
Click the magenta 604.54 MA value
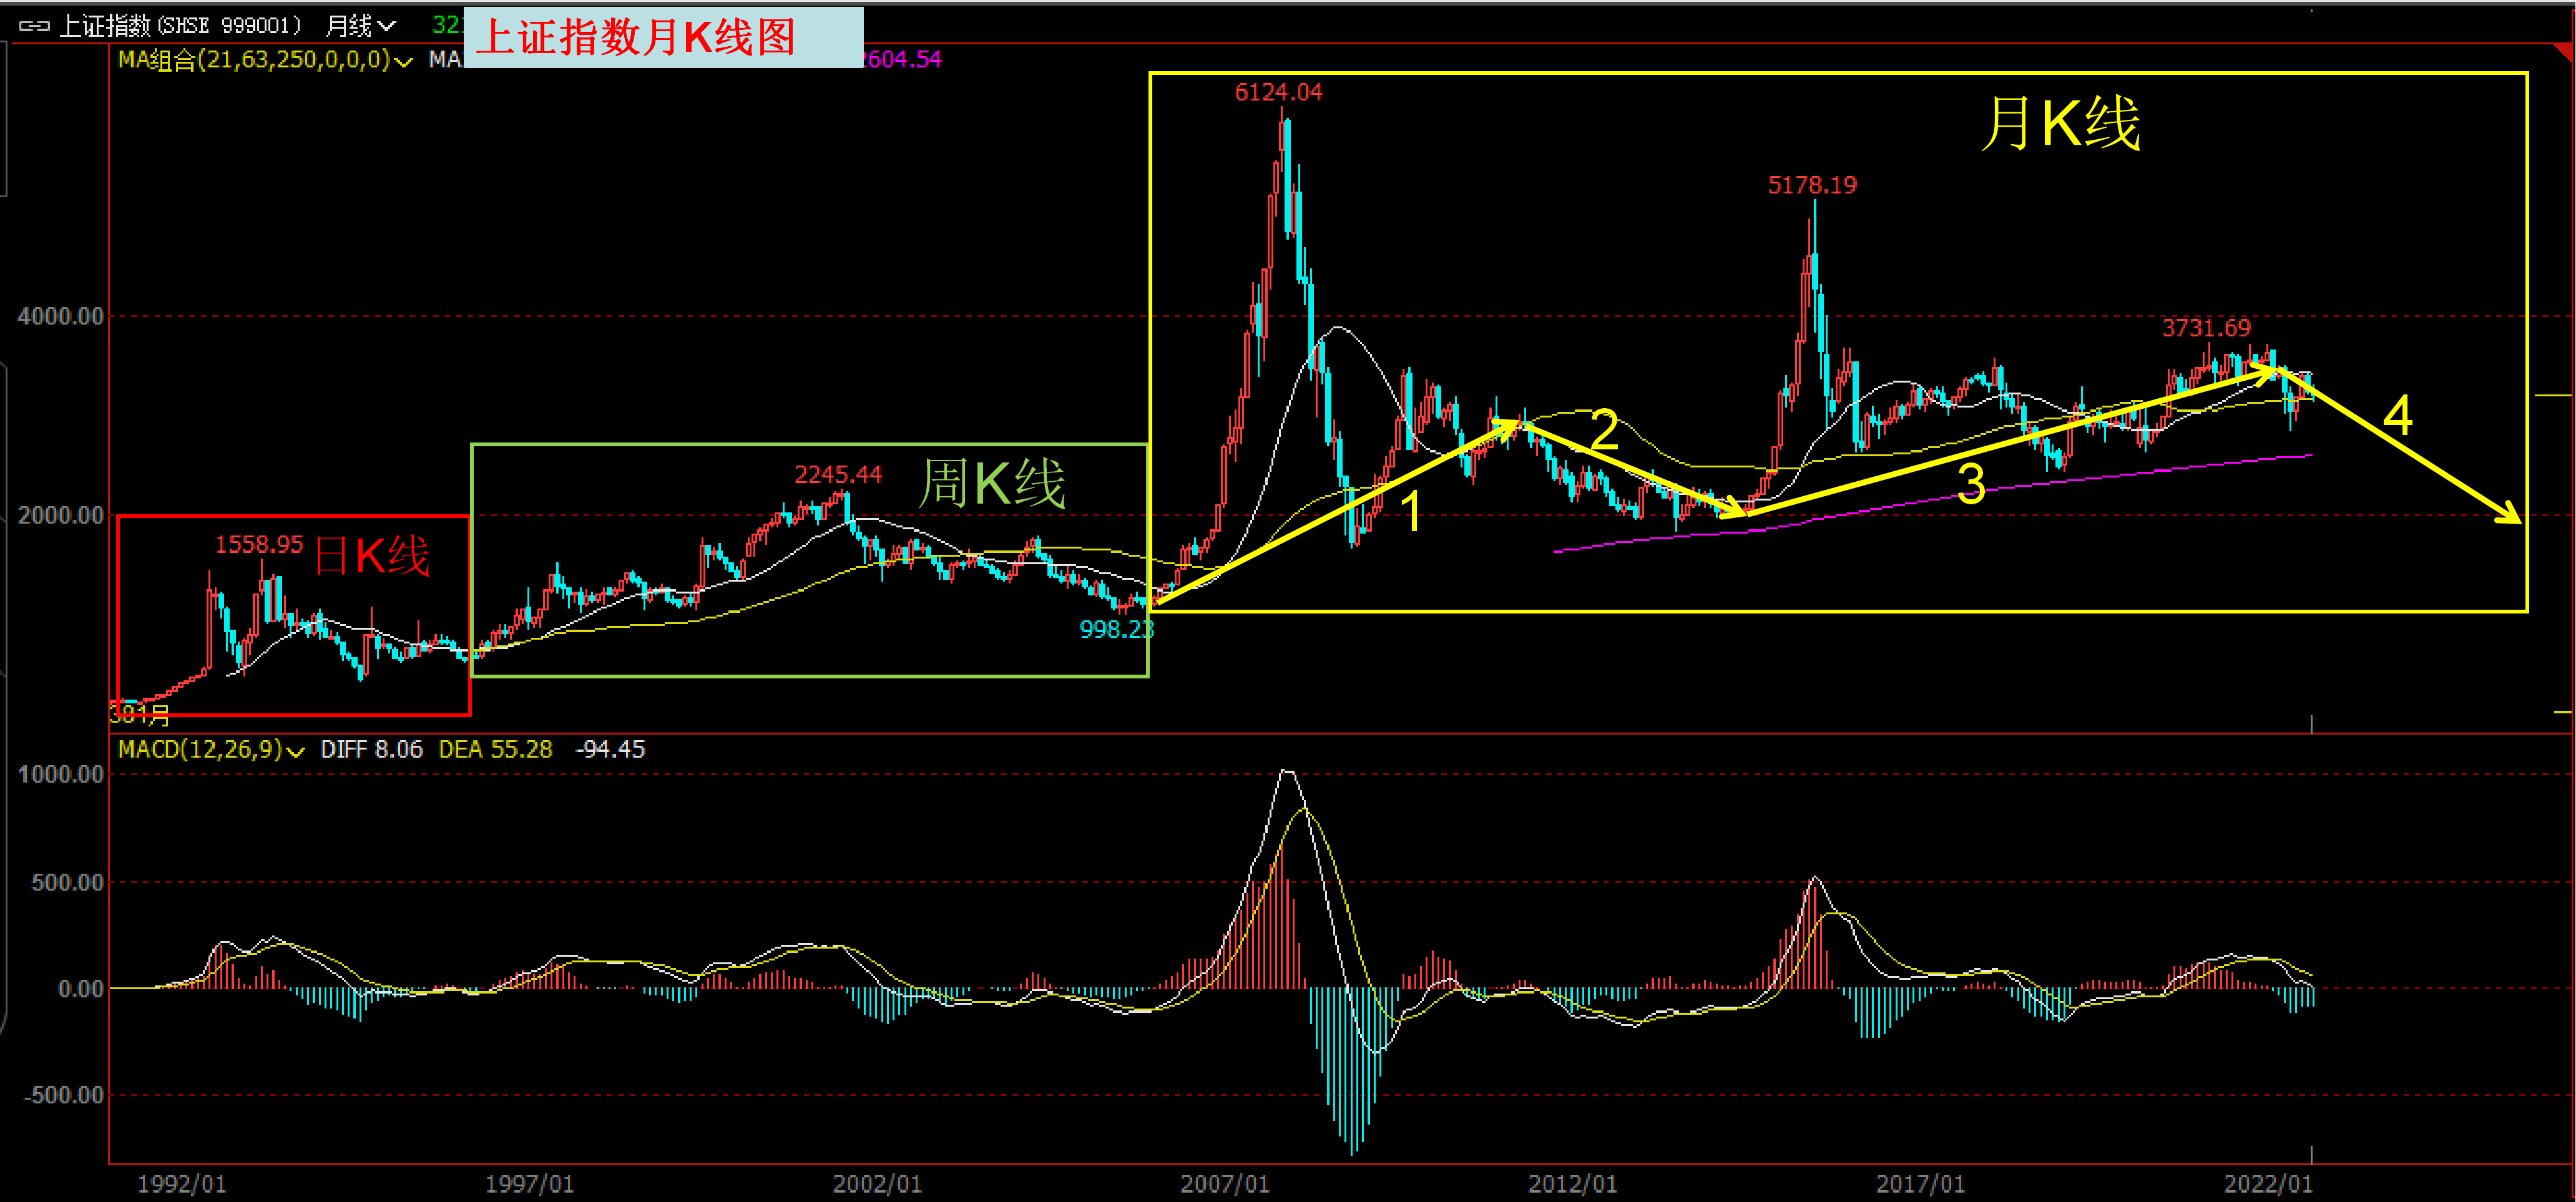(903, 60)
